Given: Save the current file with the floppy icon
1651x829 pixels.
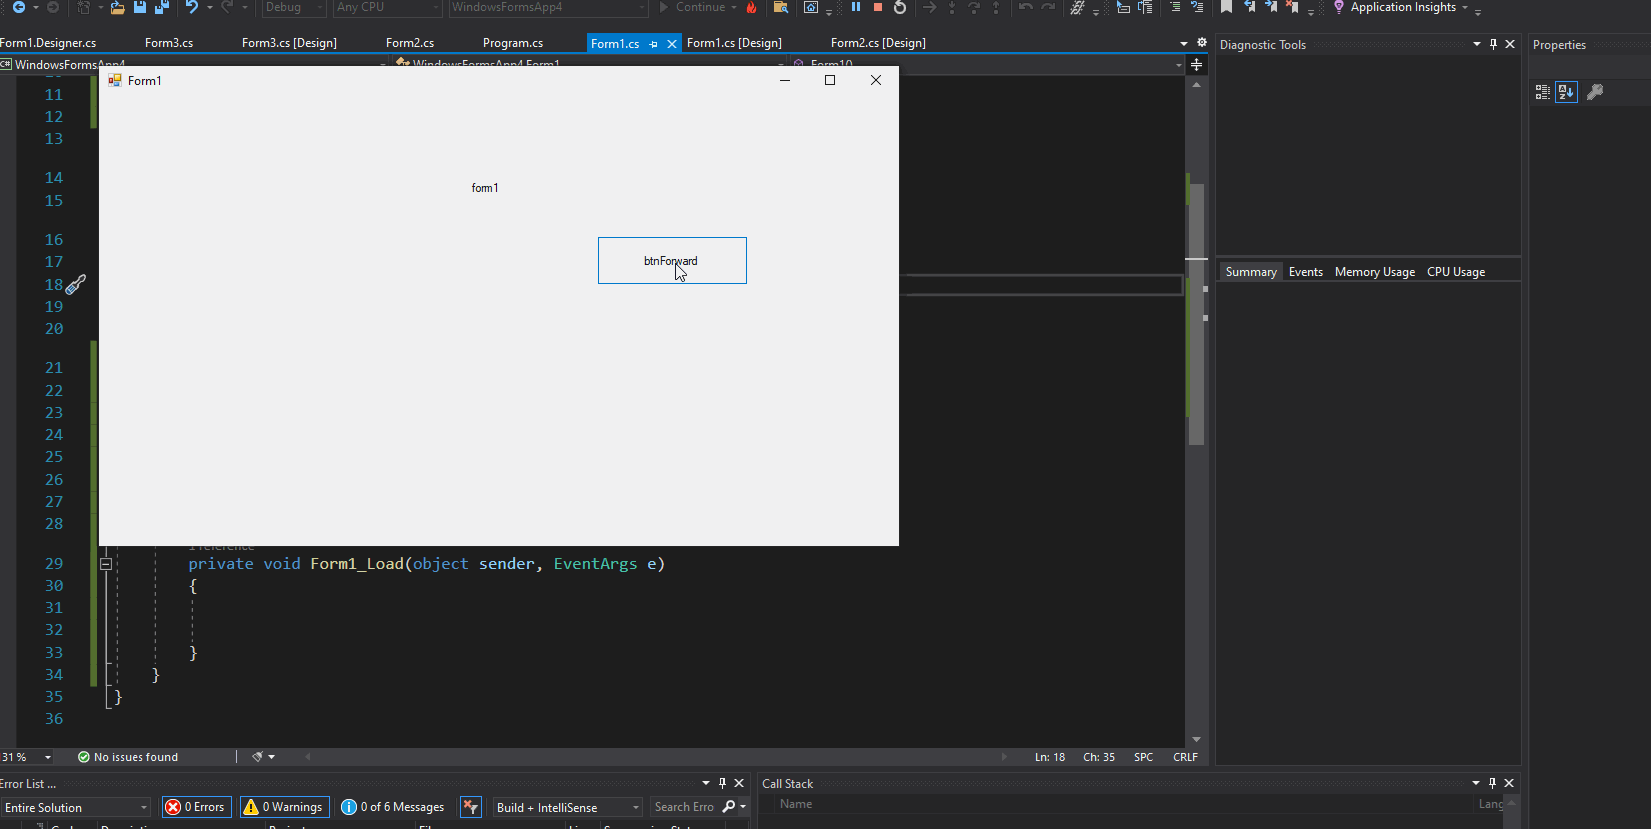Looking at the screenshot, I should (140, 7).
